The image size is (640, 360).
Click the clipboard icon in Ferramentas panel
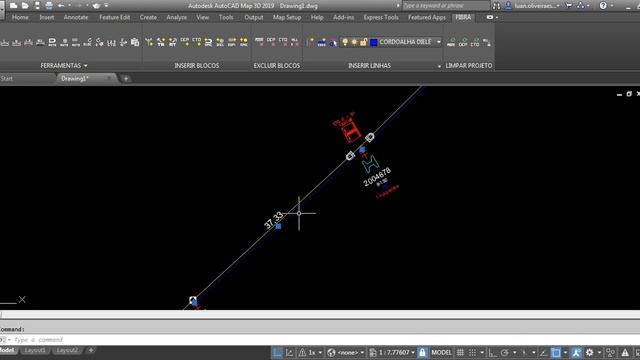(x=135, y=42)
